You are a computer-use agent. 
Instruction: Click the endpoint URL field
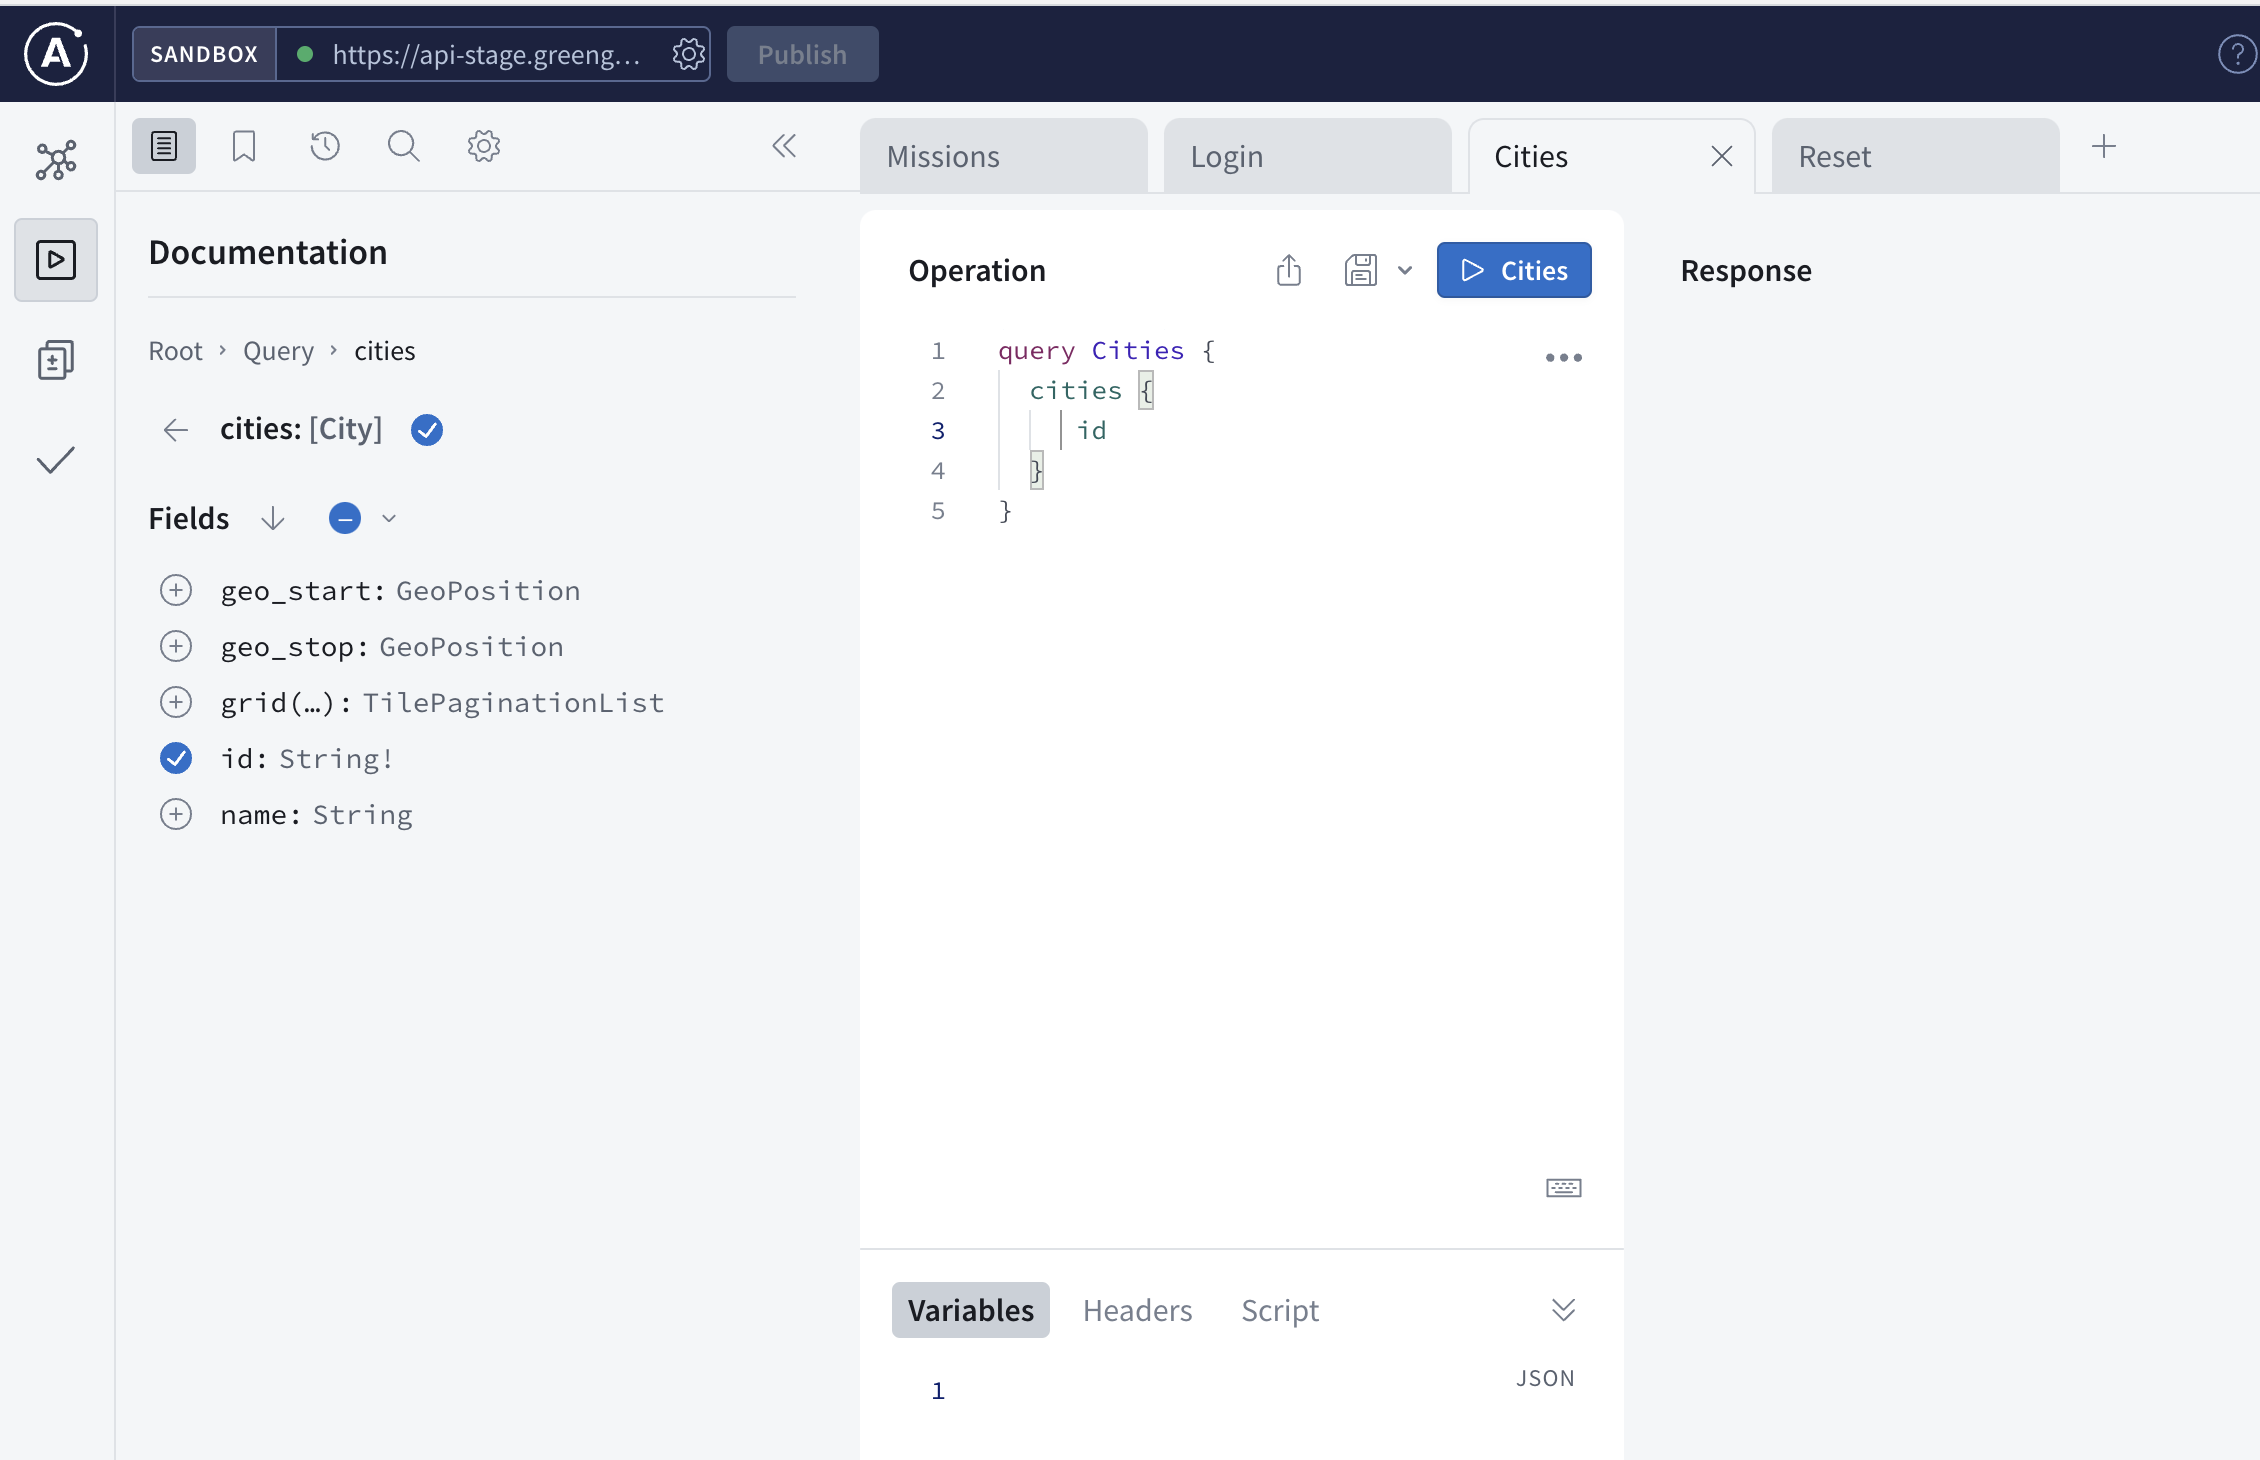(486, 54)
